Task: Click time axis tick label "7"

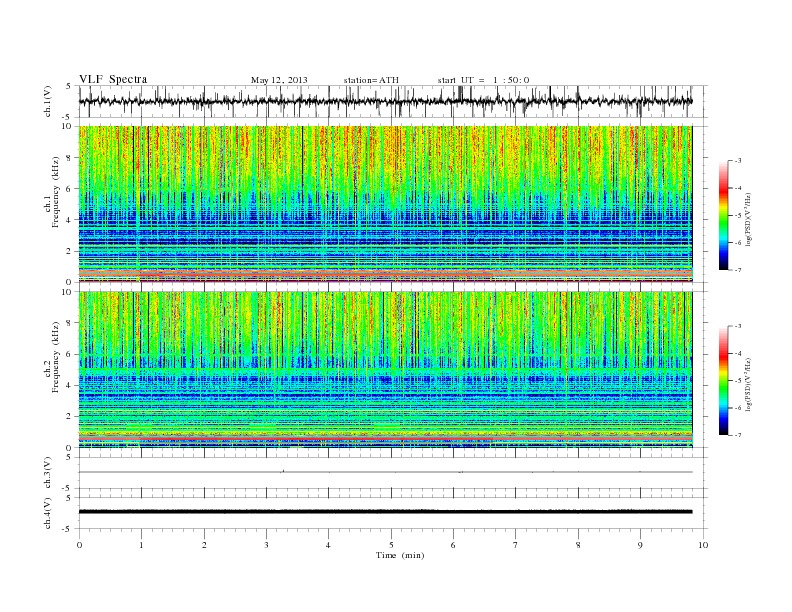Action: [x=516, y=545]
